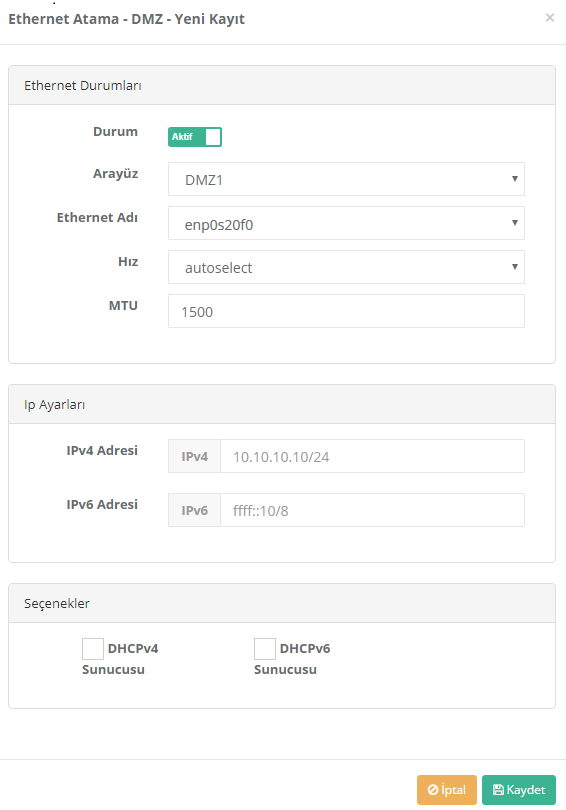
Task: Click the IPv6 address input field
Action: pyautogui.click(x=372, y=510)
